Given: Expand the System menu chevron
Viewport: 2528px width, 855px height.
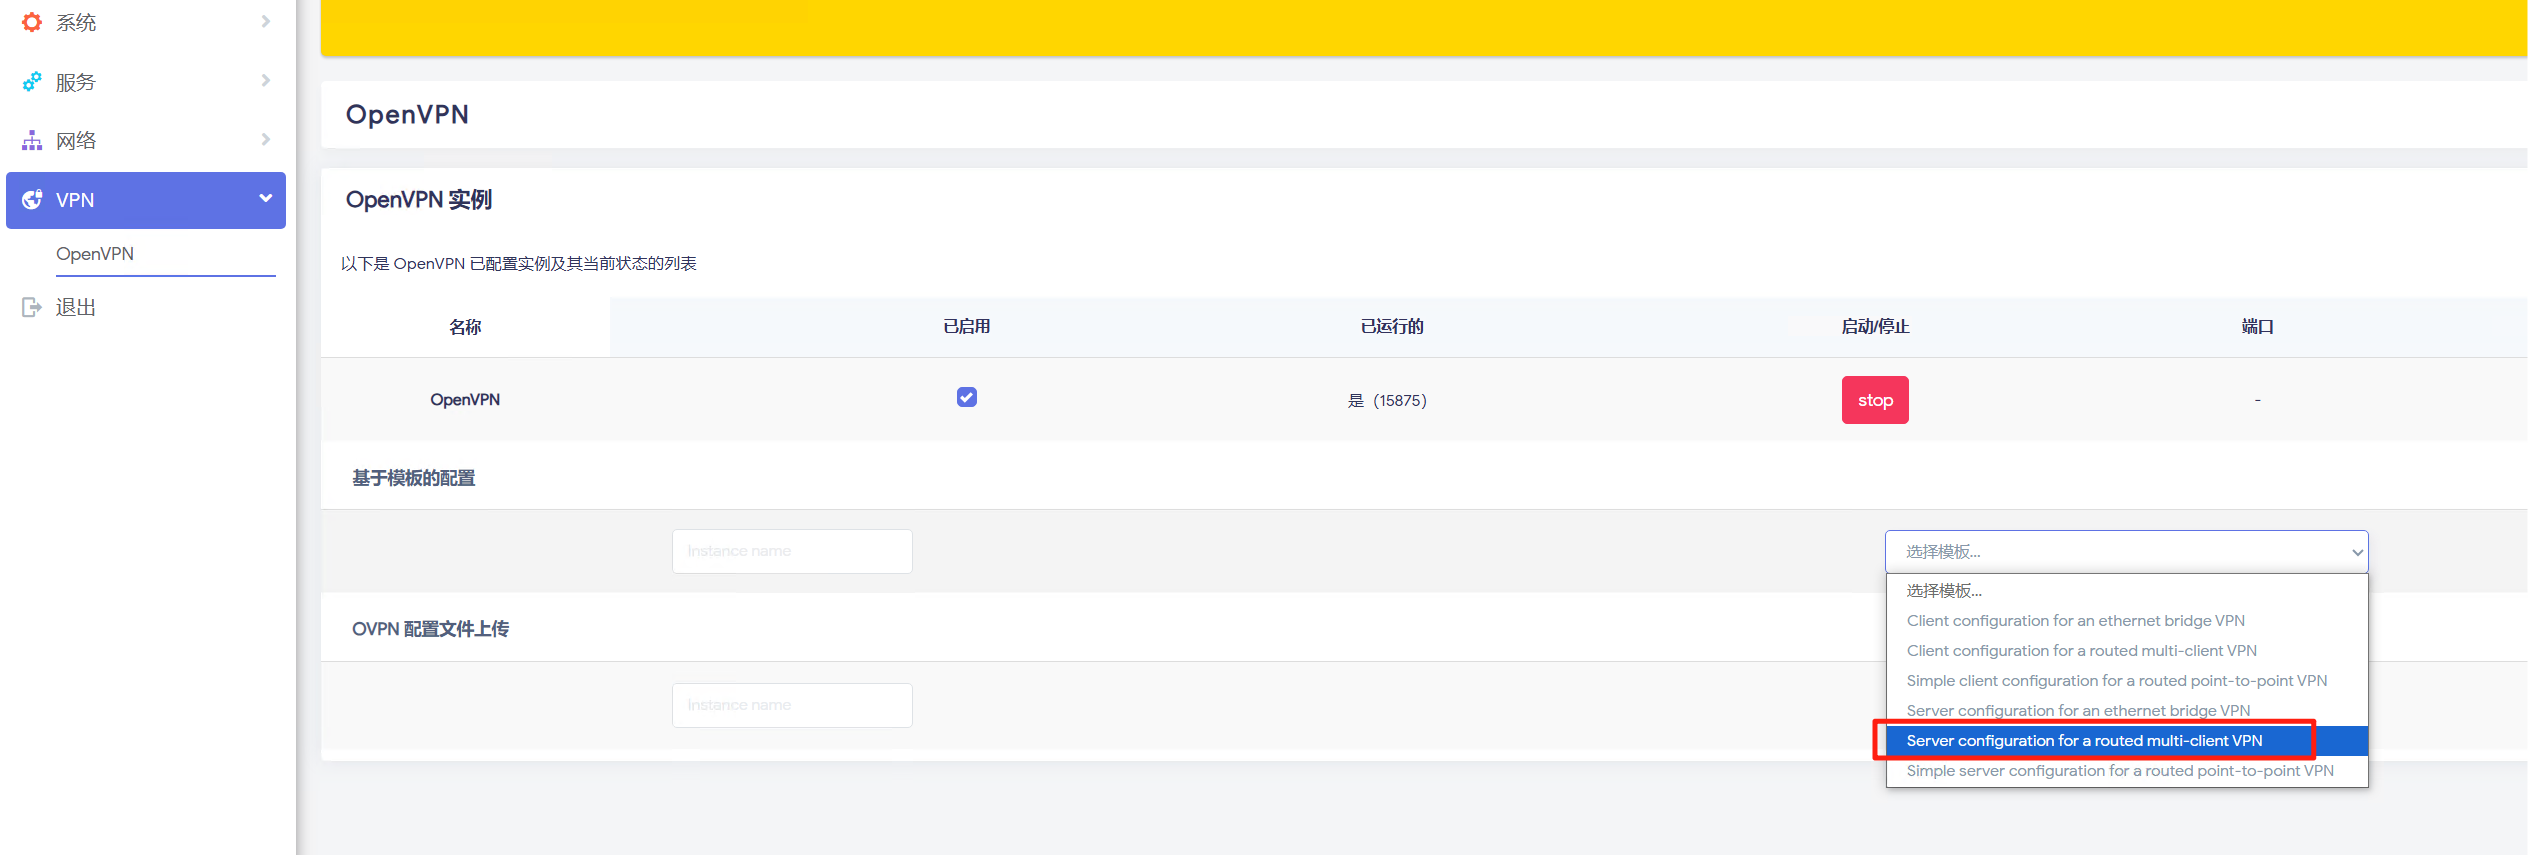Looking at the screenshot, I should 265,21.
